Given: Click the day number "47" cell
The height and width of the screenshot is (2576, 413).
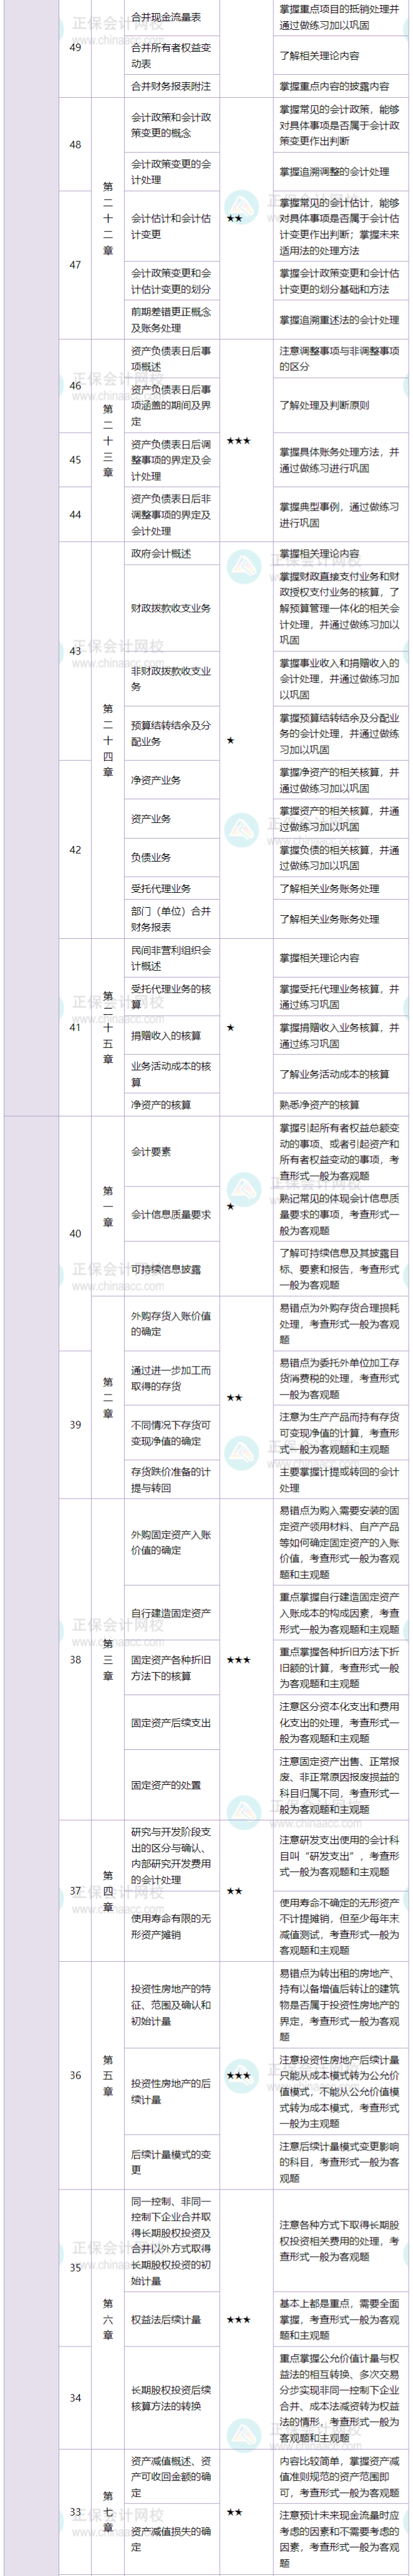Looking at the screenshot, I should pos(75,265).
